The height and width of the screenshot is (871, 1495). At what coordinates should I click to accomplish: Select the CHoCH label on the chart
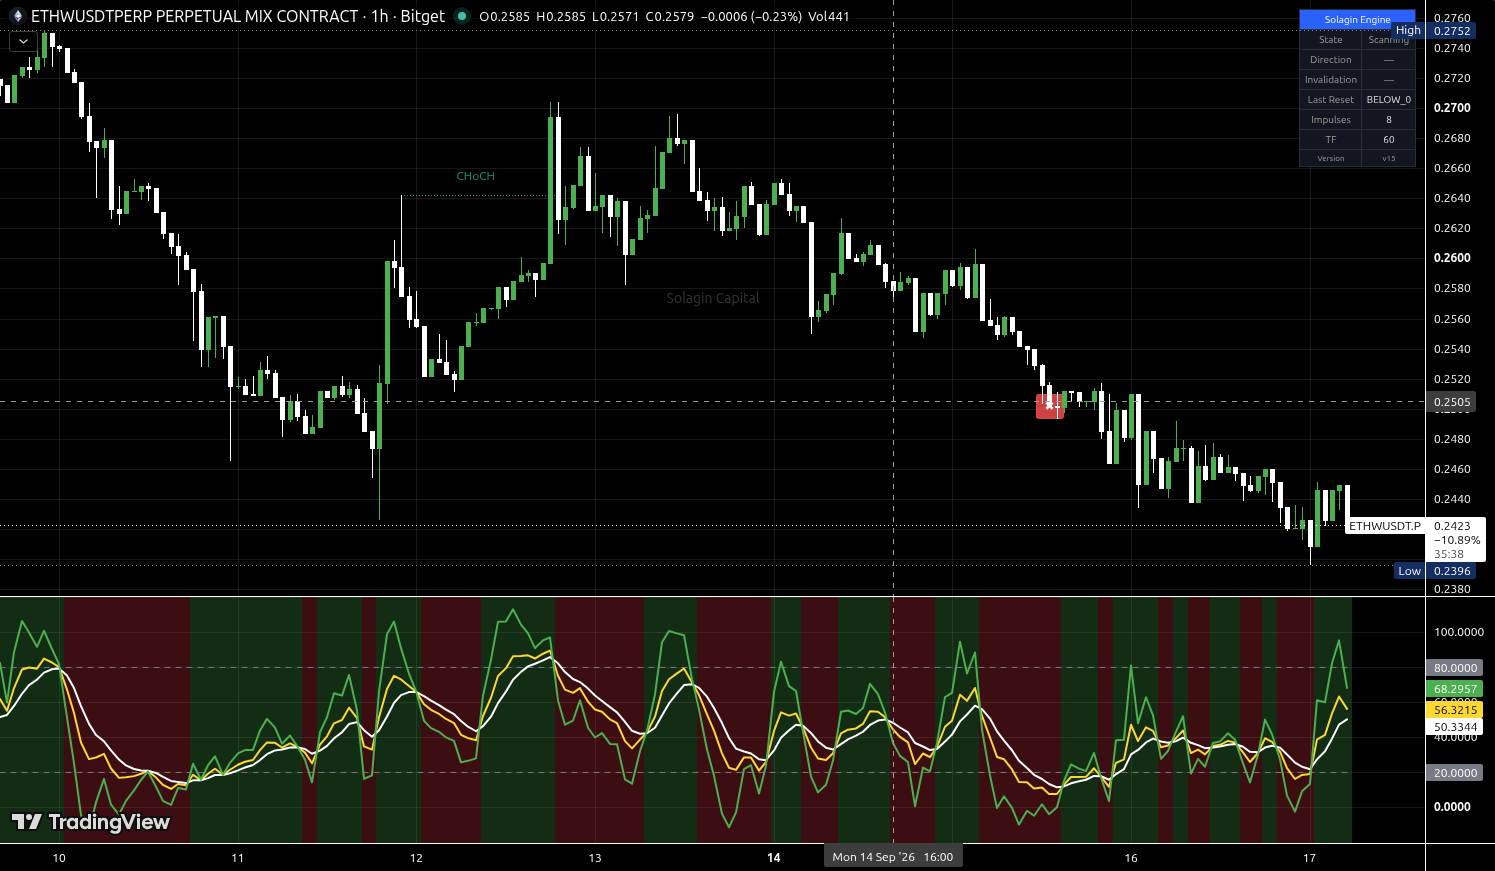[476, 176]
